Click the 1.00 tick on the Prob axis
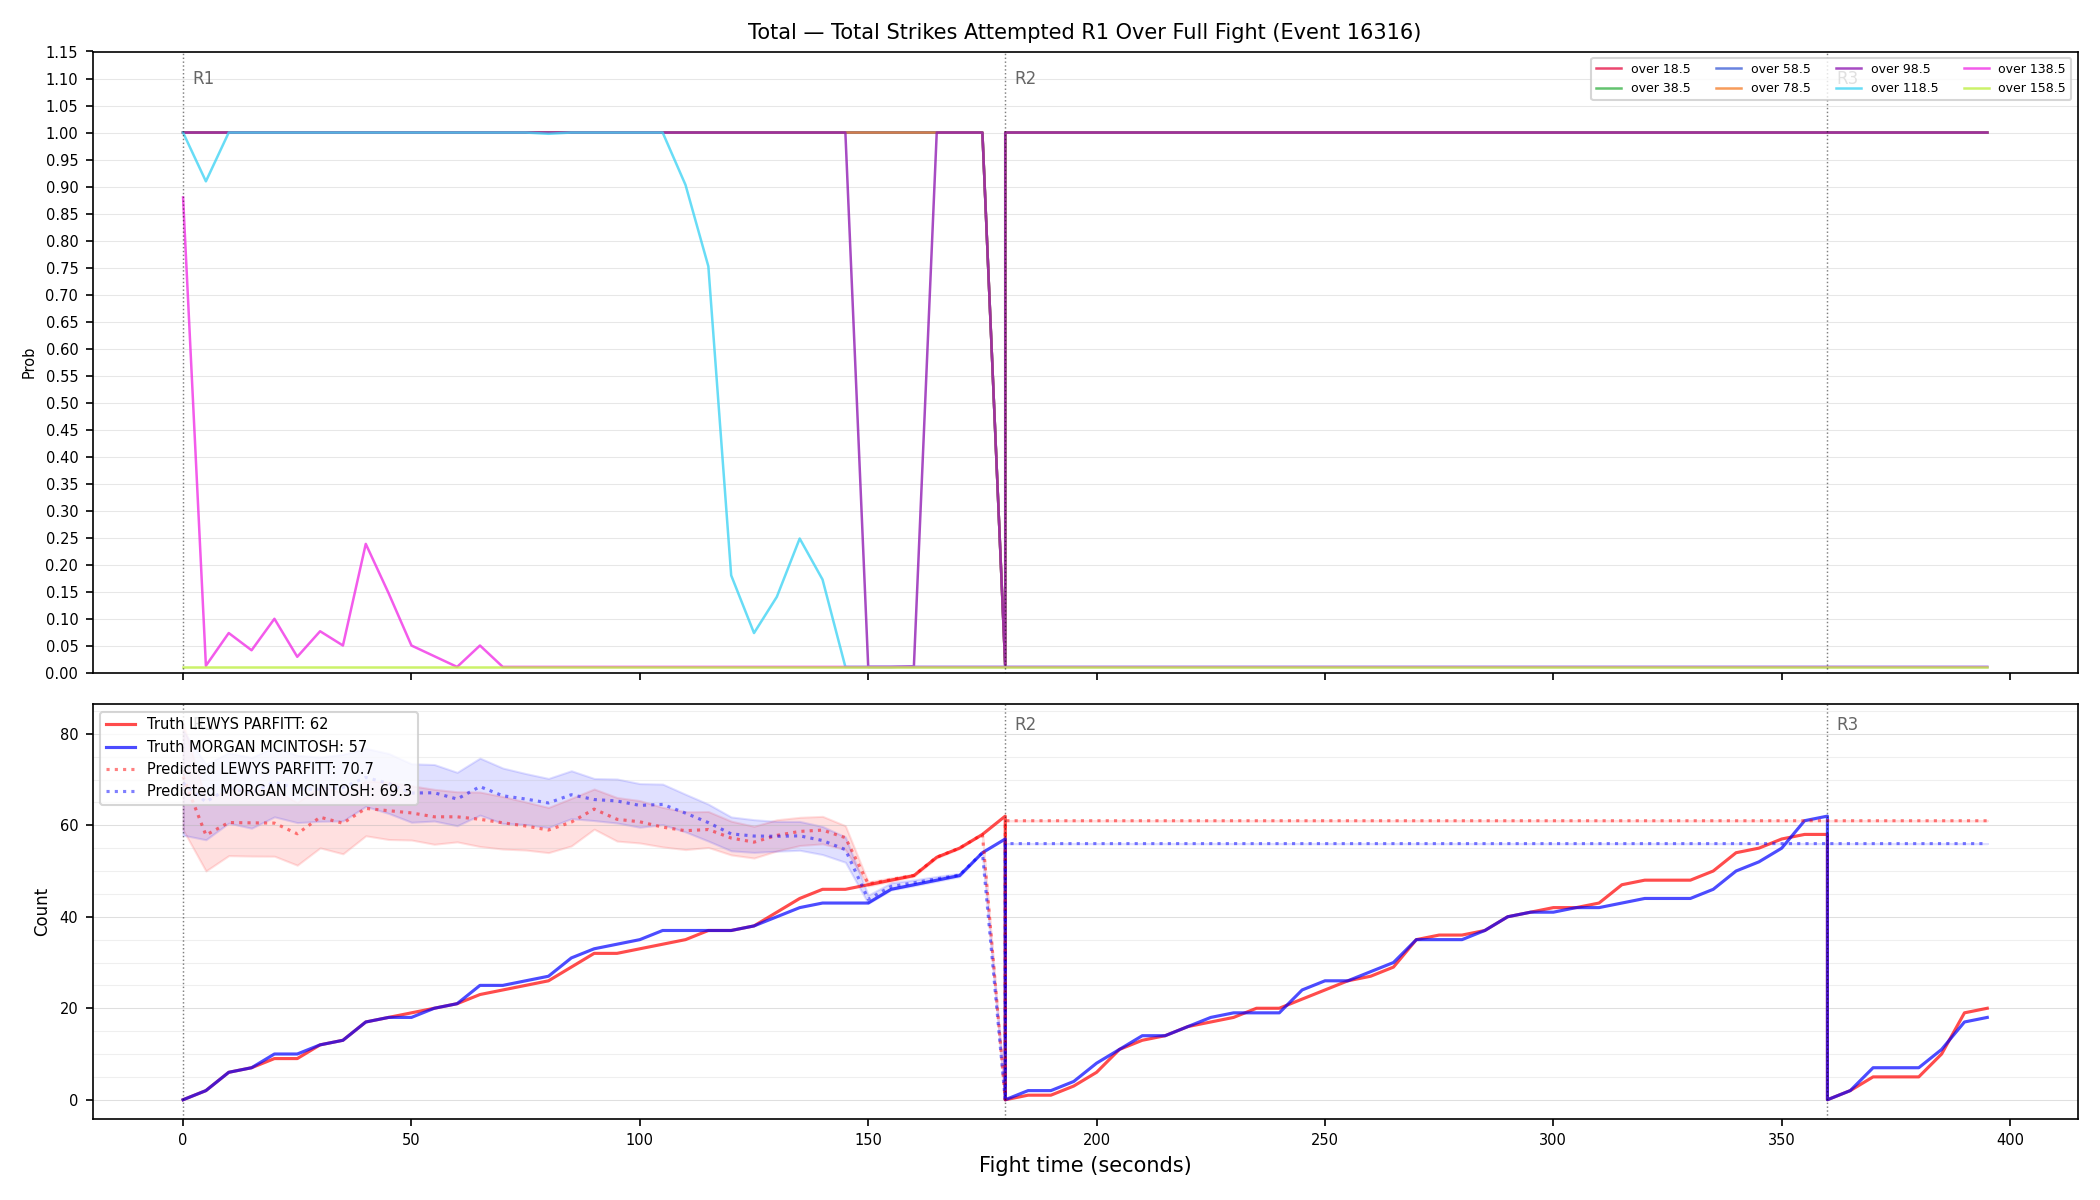The width and height of the screenshot is (2100, 1200). (62, 133)
